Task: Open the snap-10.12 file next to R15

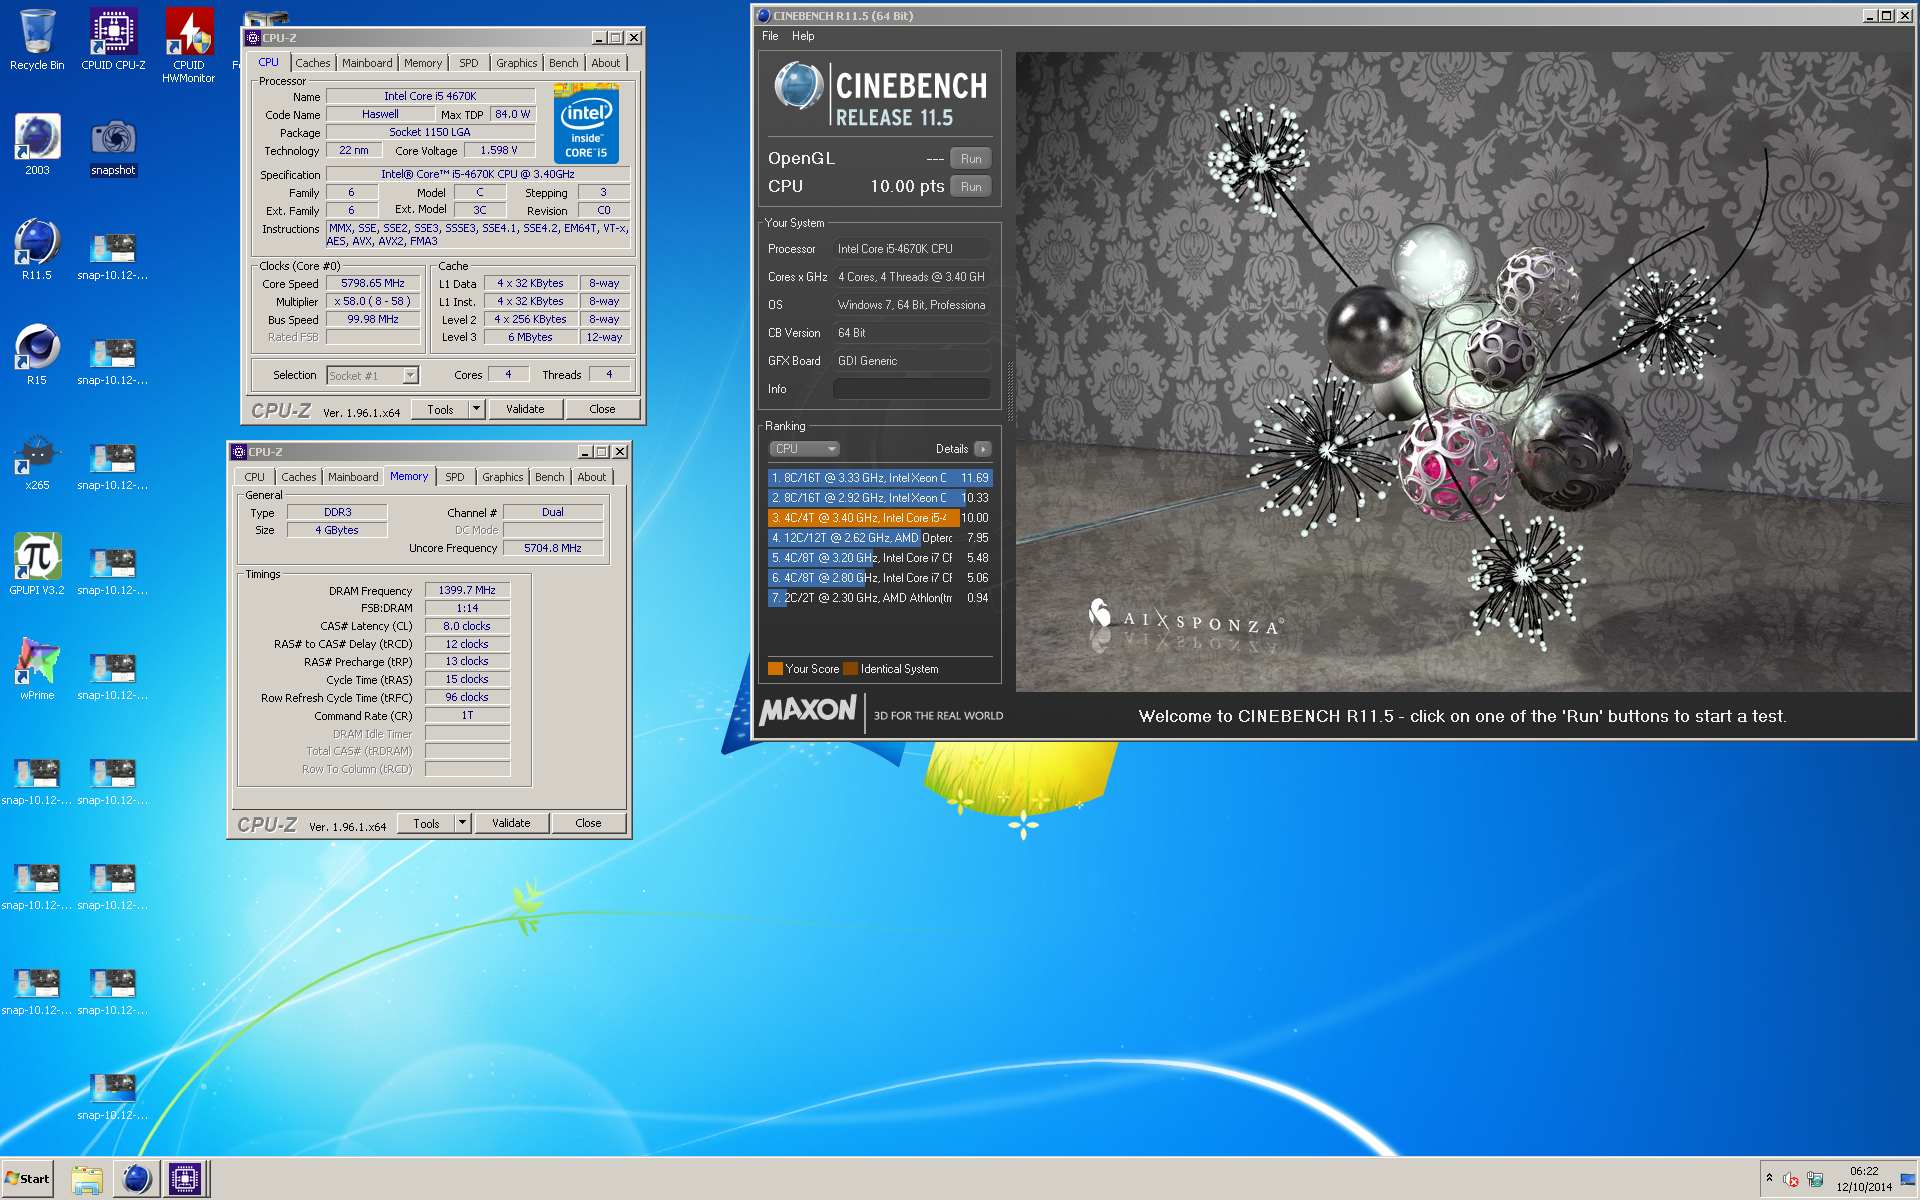Action: pyautogui.click(x=113, y=360)
